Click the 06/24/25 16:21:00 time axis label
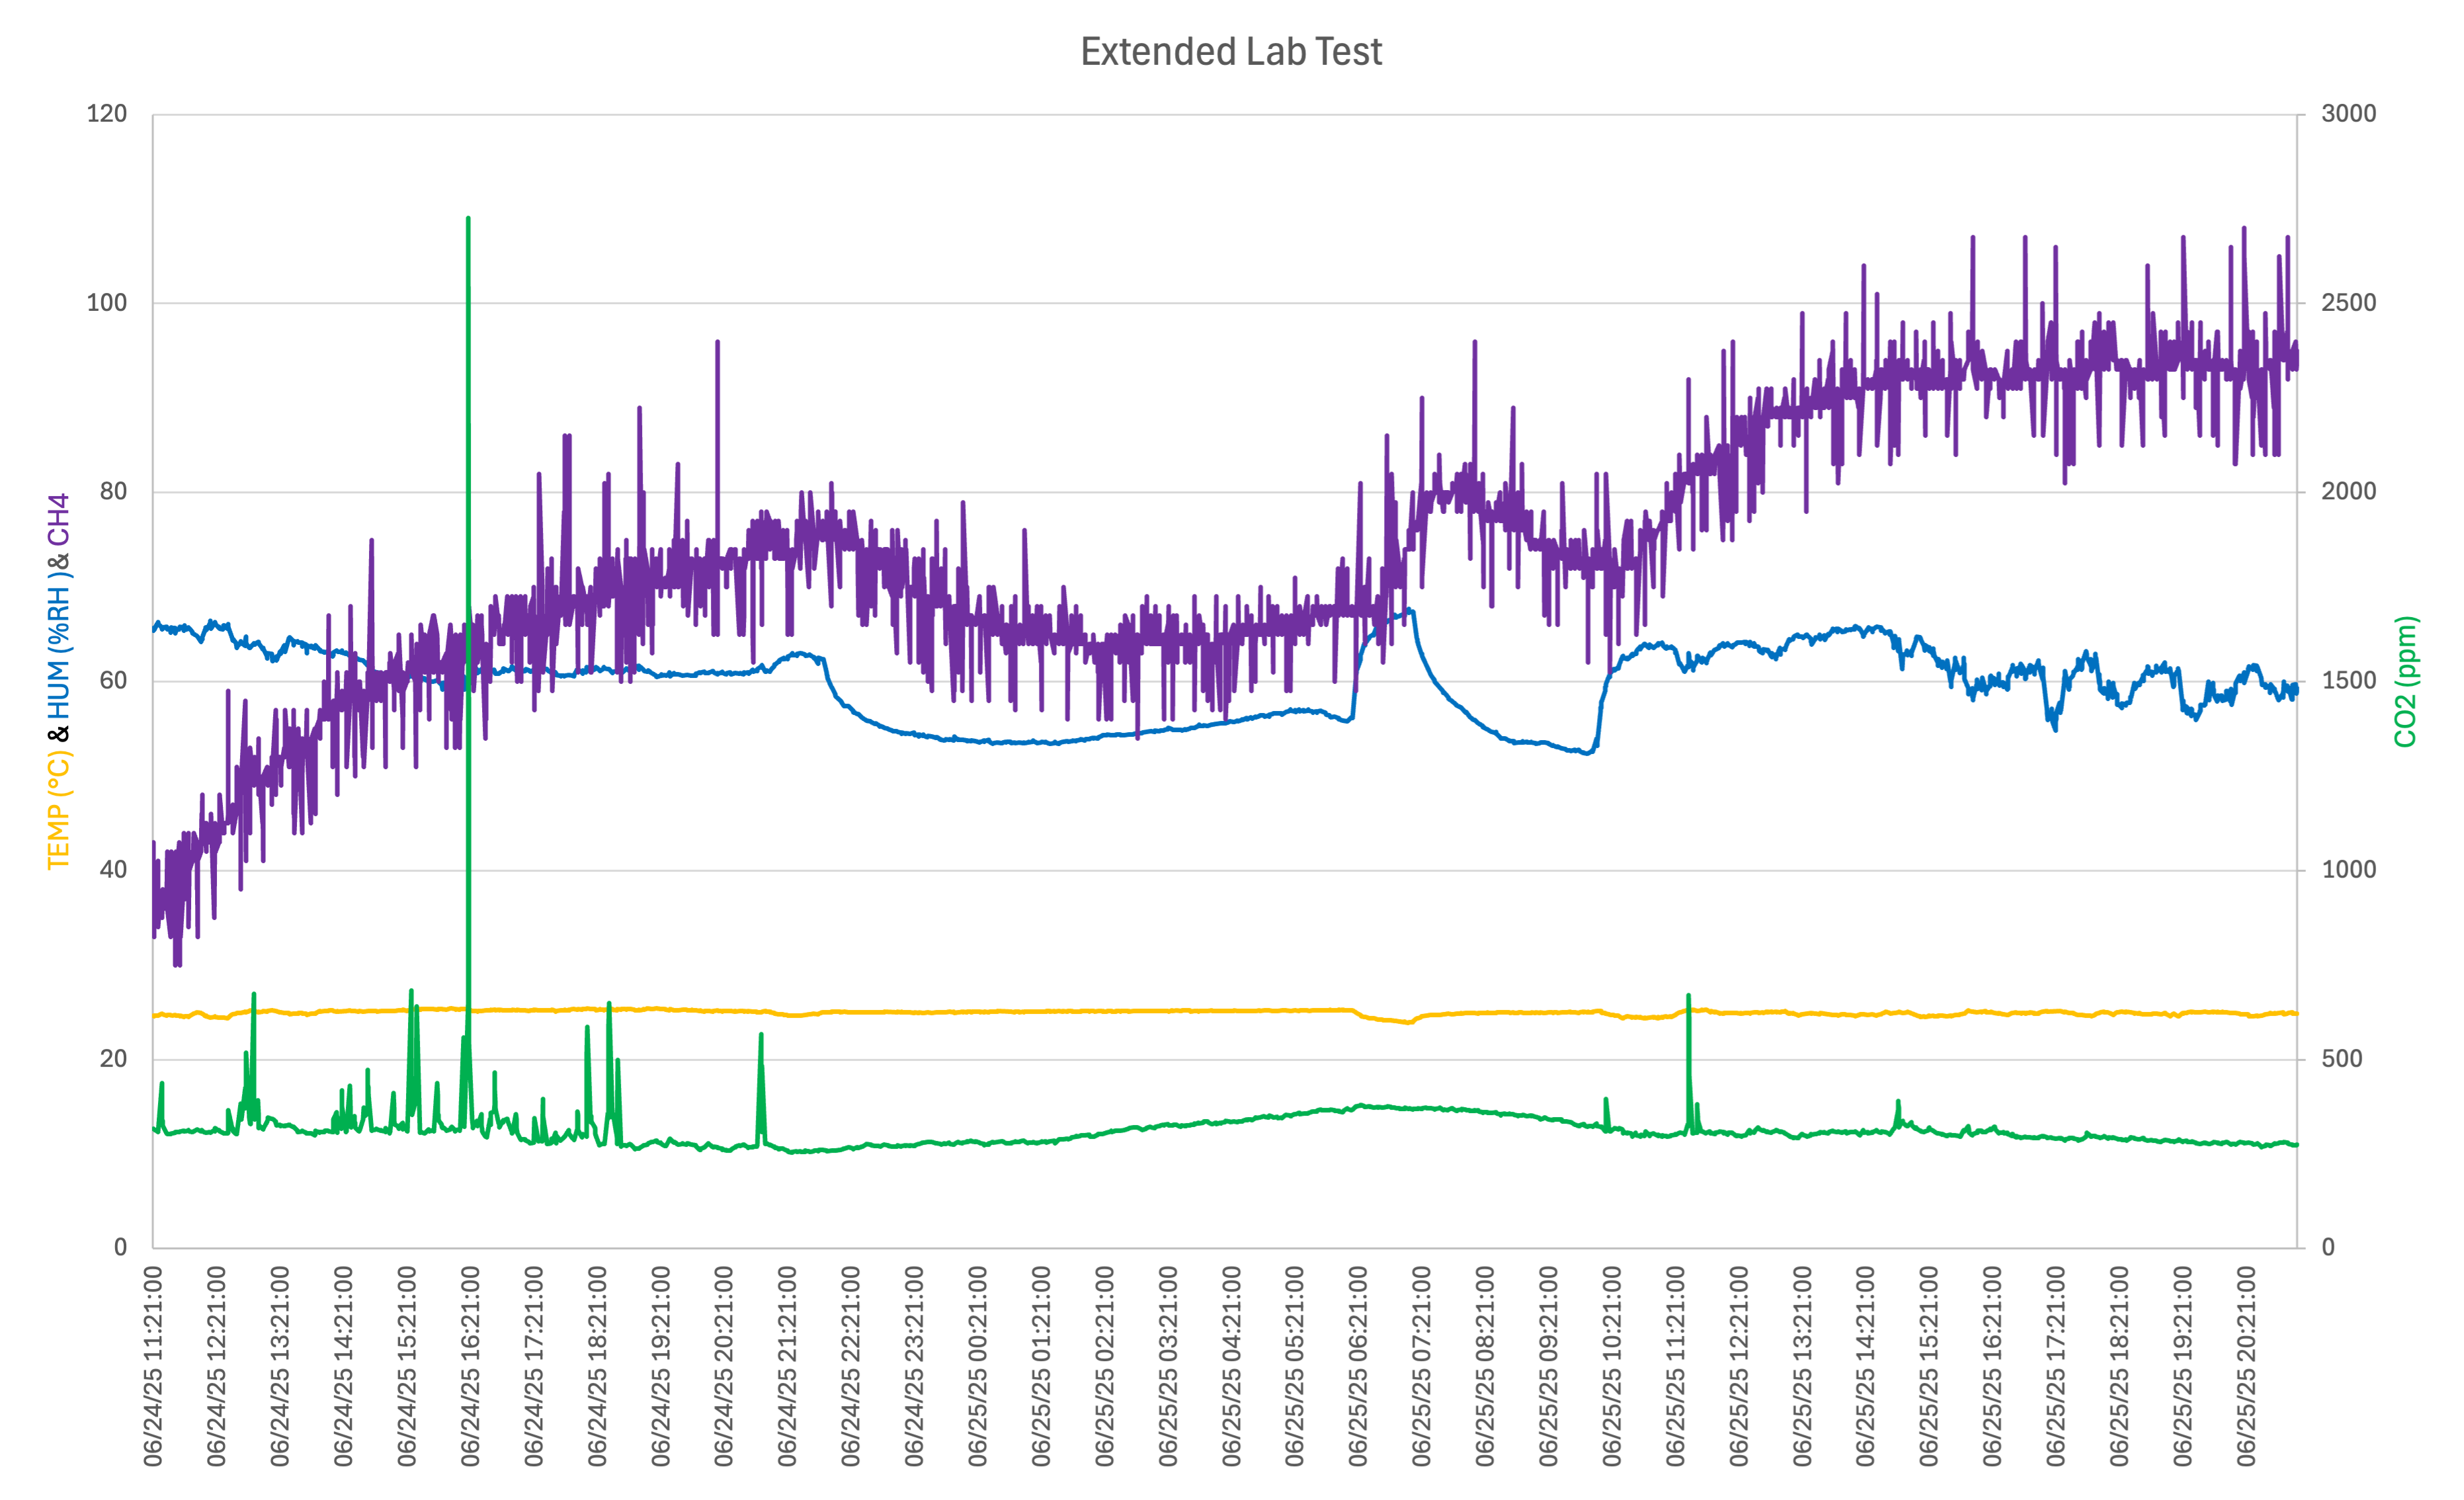The image size is (2464, 1500). (x=470, y=1366)
